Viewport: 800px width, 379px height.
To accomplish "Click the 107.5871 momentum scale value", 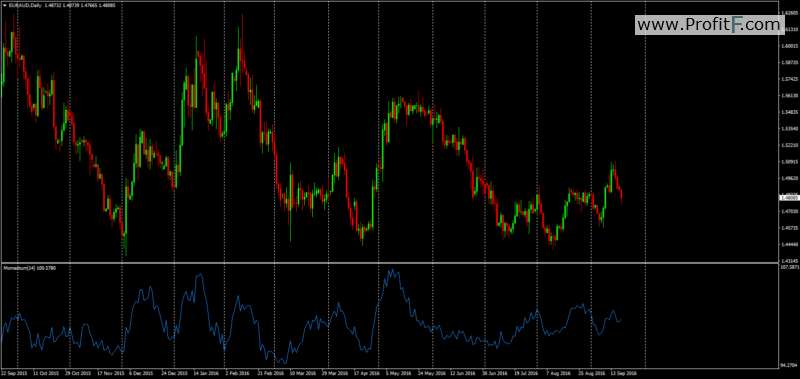I will [x=790, y=266].
